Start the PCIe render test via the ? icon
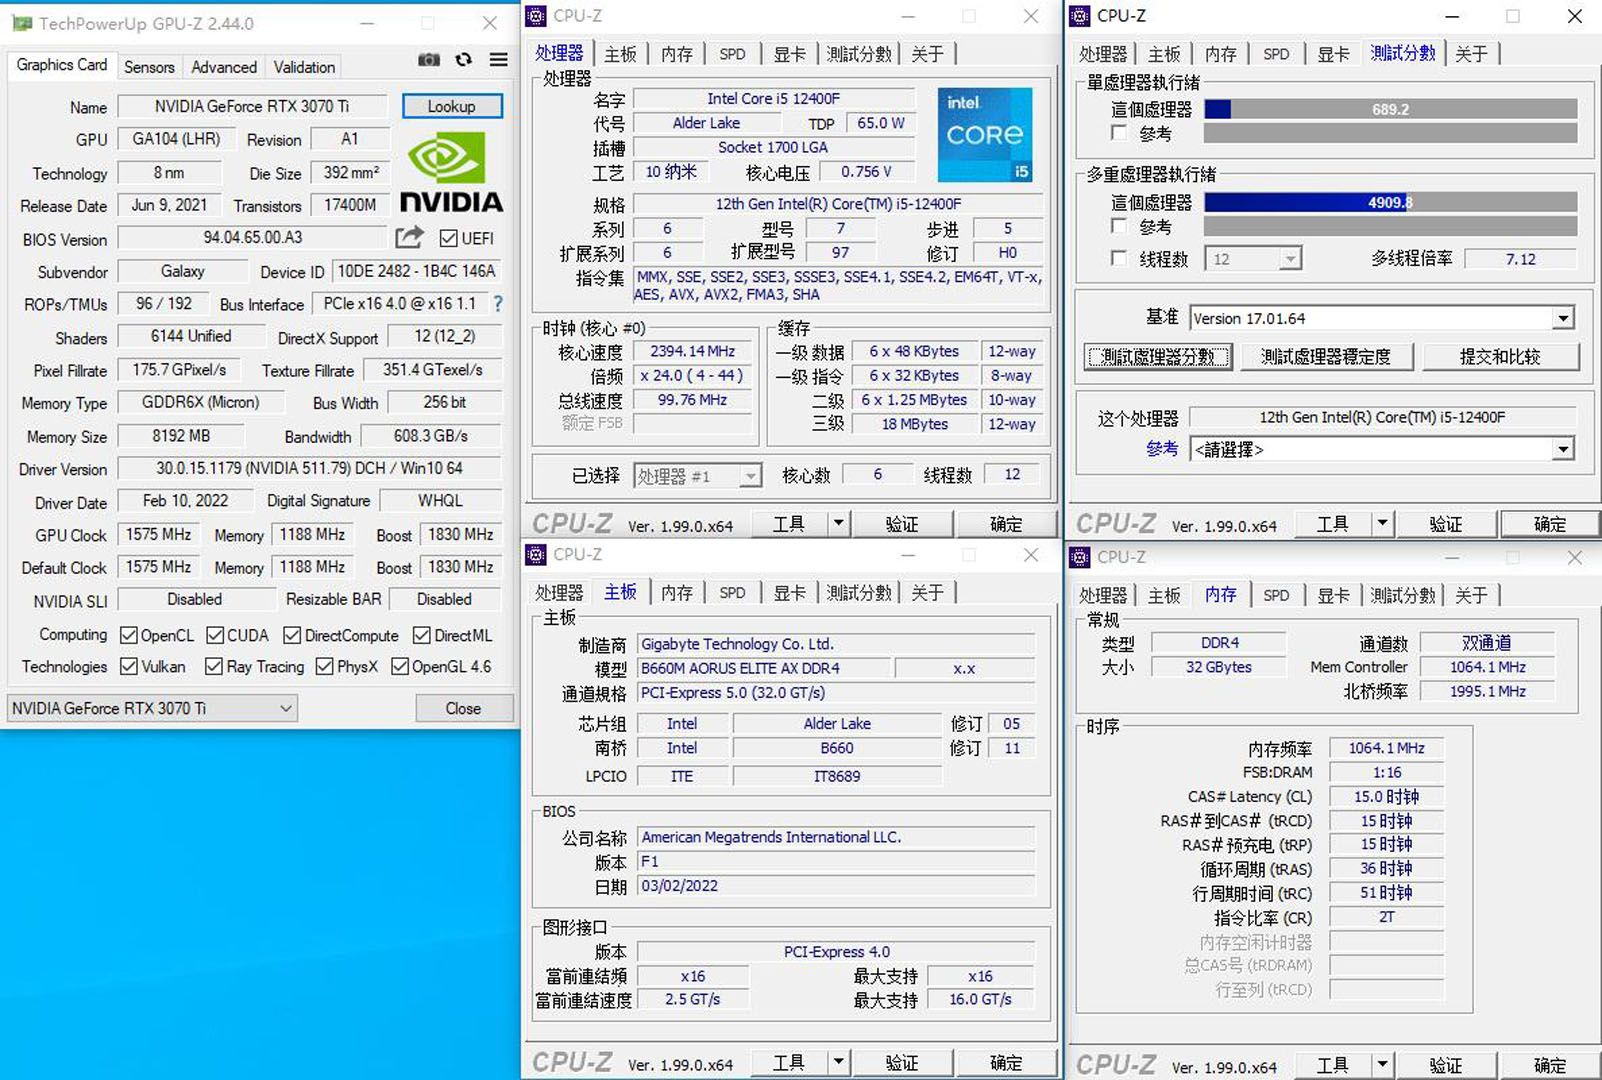 click(497, 304)
